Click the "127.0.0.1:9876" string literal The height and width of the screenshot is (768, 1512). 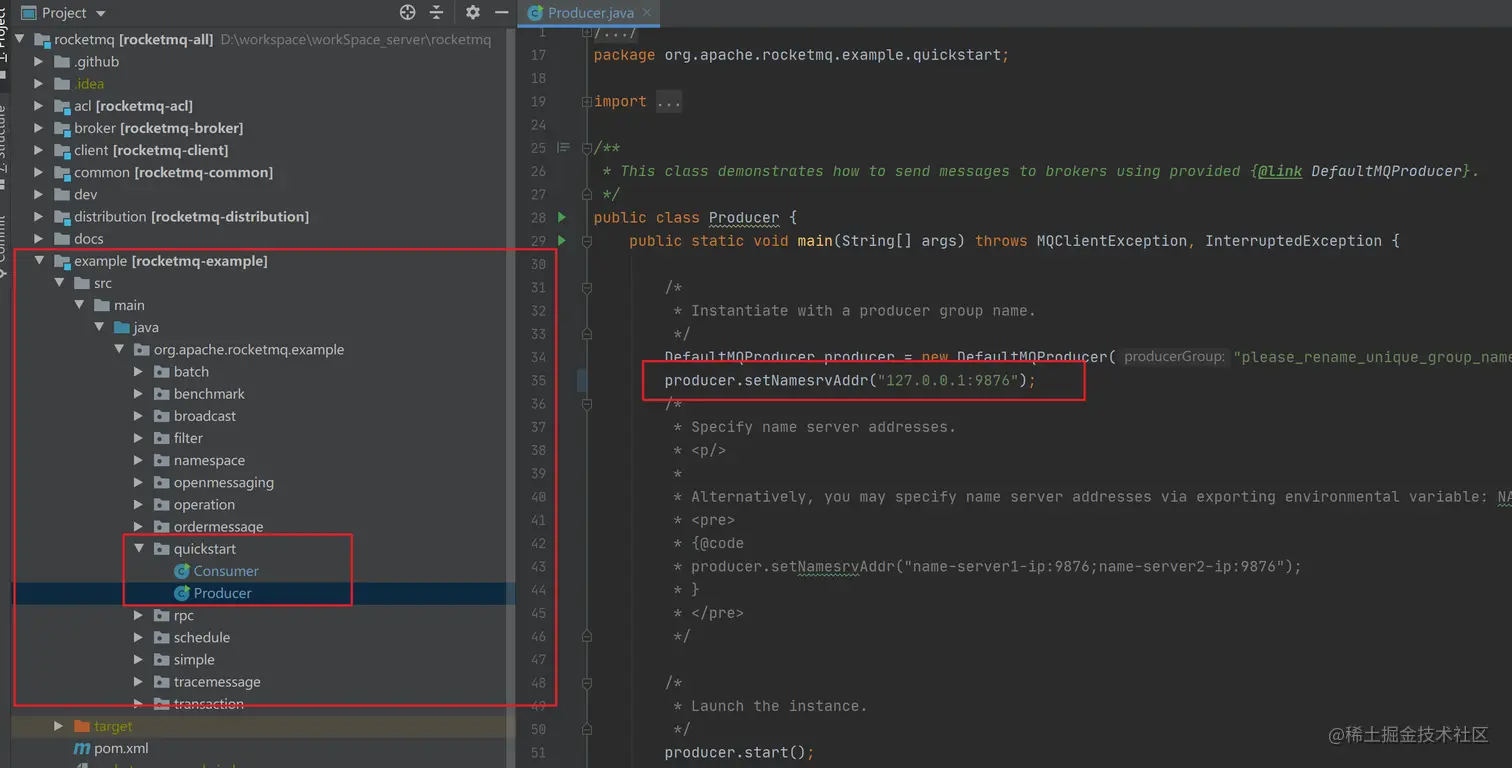[x=948, y=380]
